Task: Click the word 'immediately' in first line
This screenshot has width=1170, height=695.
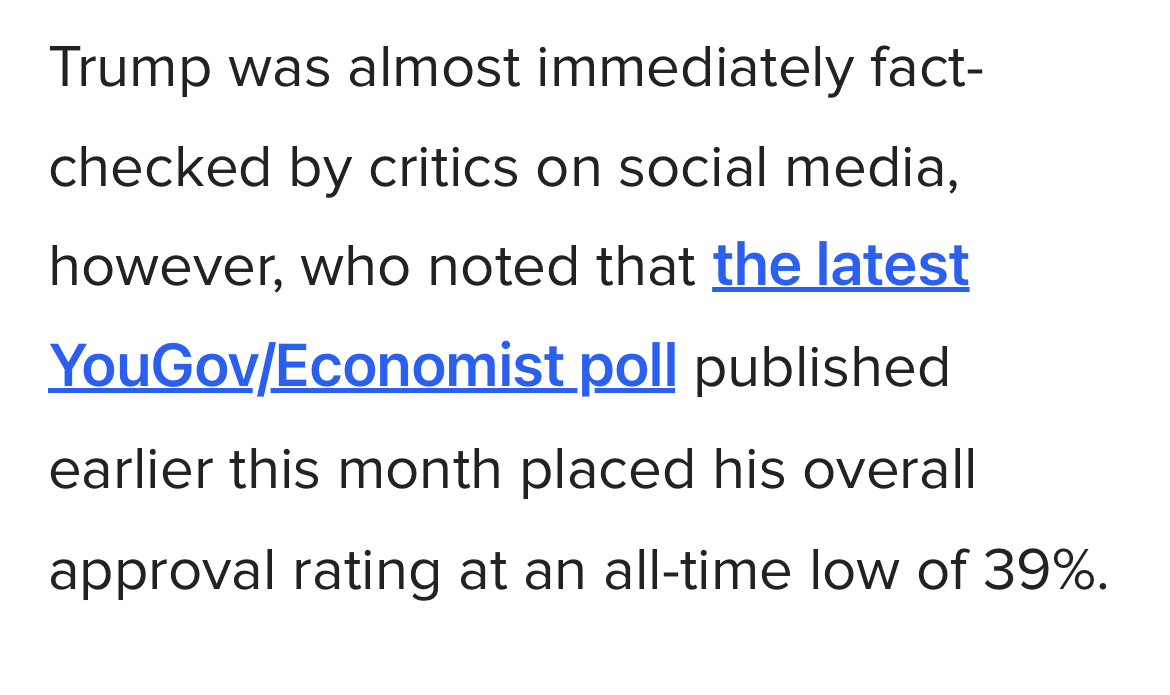Action: coord(695,67)
